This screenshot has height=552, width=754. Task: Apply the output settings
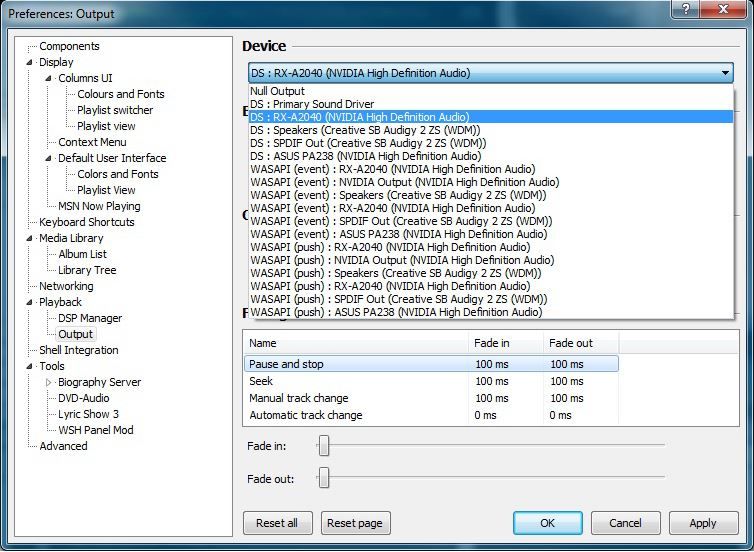coord(704,523)
